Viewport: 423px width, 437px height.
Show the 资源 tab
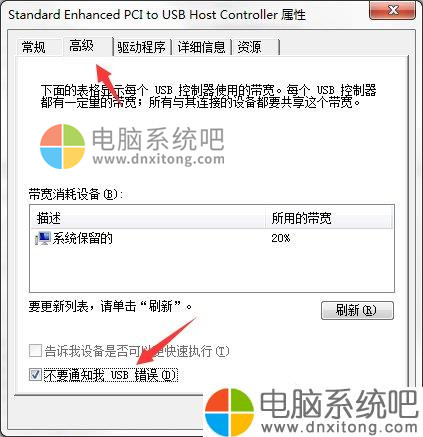point(249,47)
